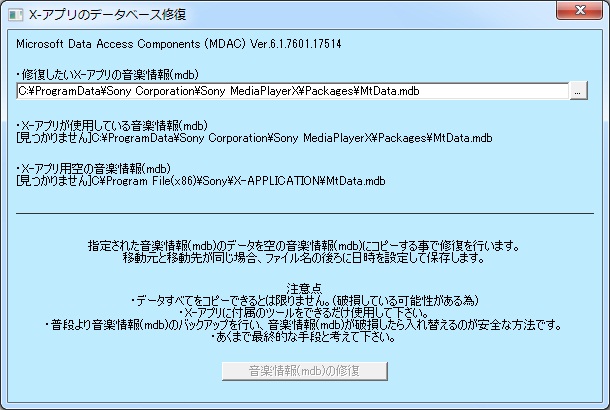Click the Program File(x86) MtData.mdb path text
Screen dimensions: 610x410
[200, 181]
